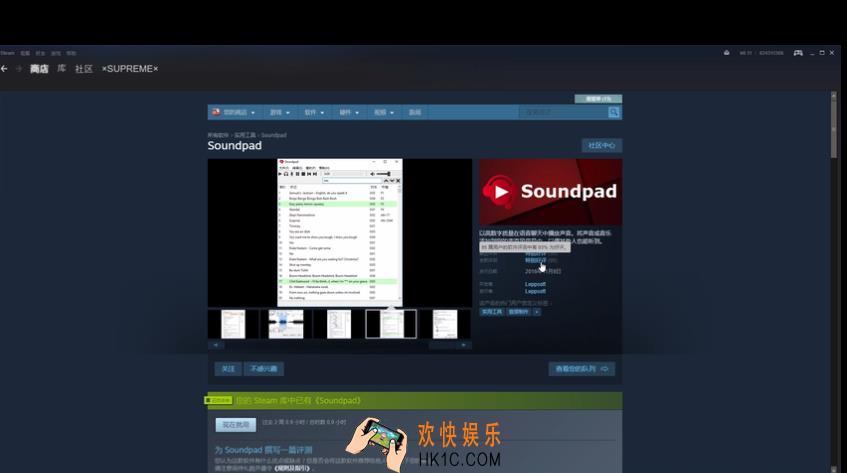Open the 新闻 (News) store nav item

pyautogui.click(x=414, y=112)
